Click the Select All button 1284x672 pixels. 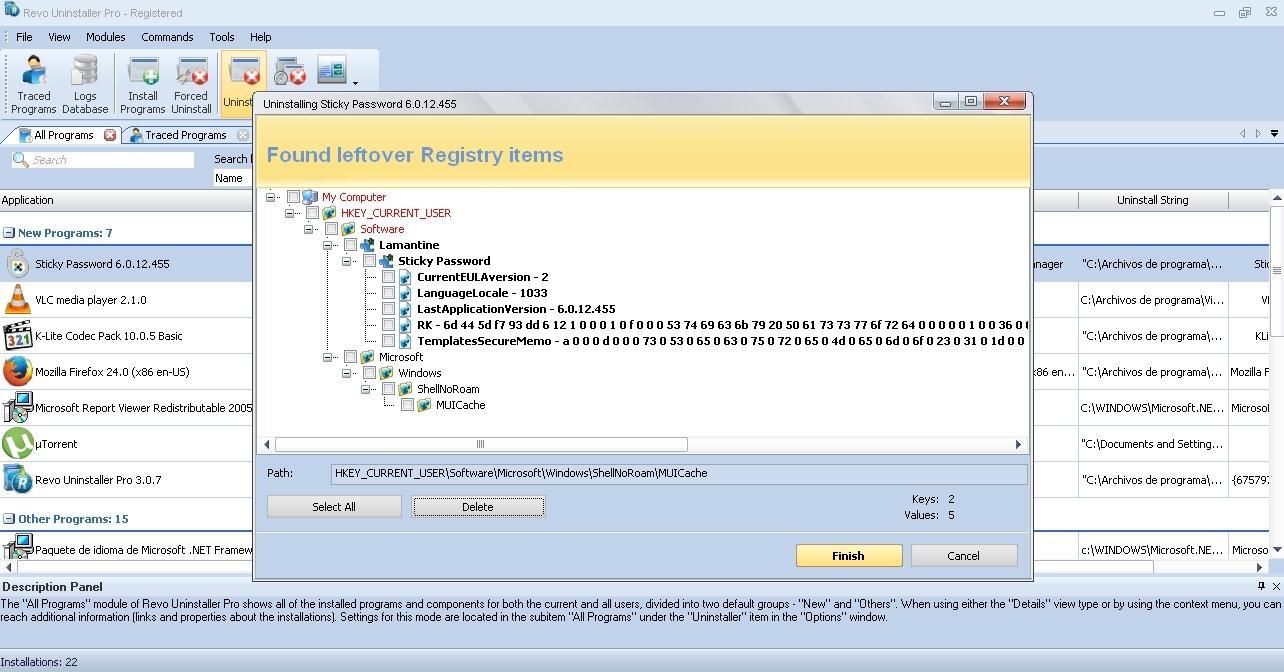click(333, 506)
